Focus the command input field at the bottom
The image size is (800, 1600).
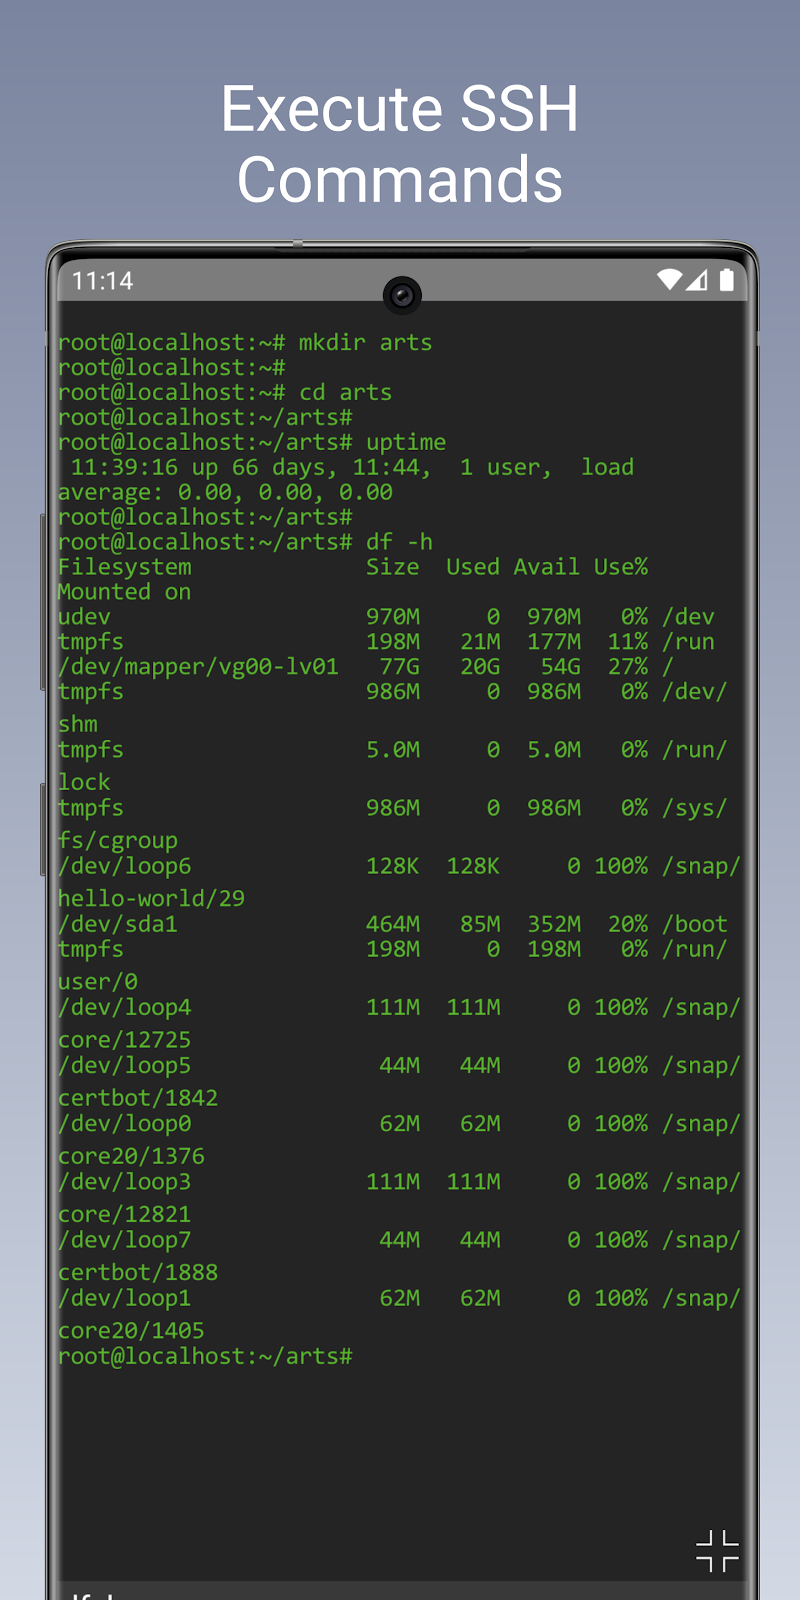[x=400, y=1591]
